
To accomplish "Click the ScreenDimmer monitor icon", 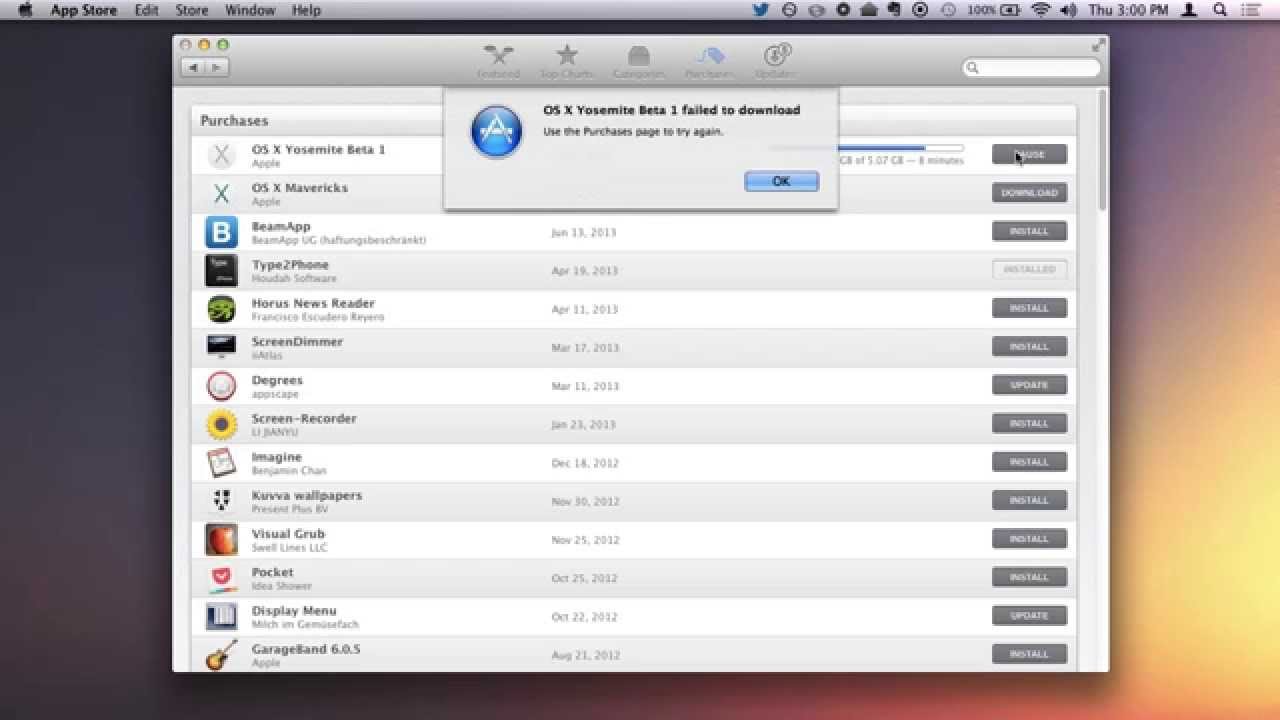I will click(221, 347).
